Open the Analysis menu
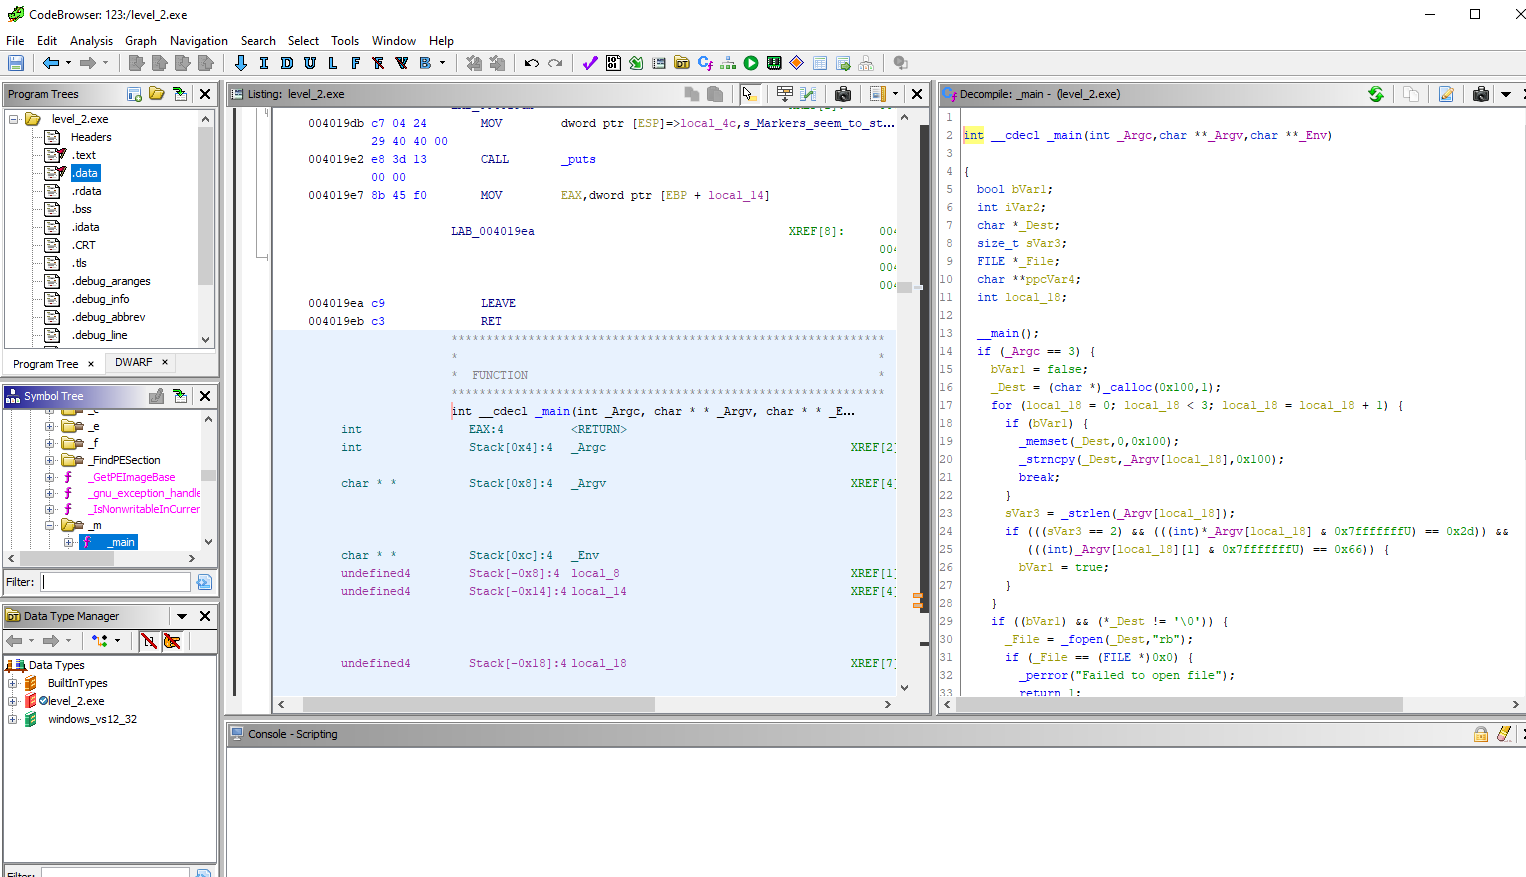Image resolution: width=1526 pixels, height=877 pixels. [91, 41]
